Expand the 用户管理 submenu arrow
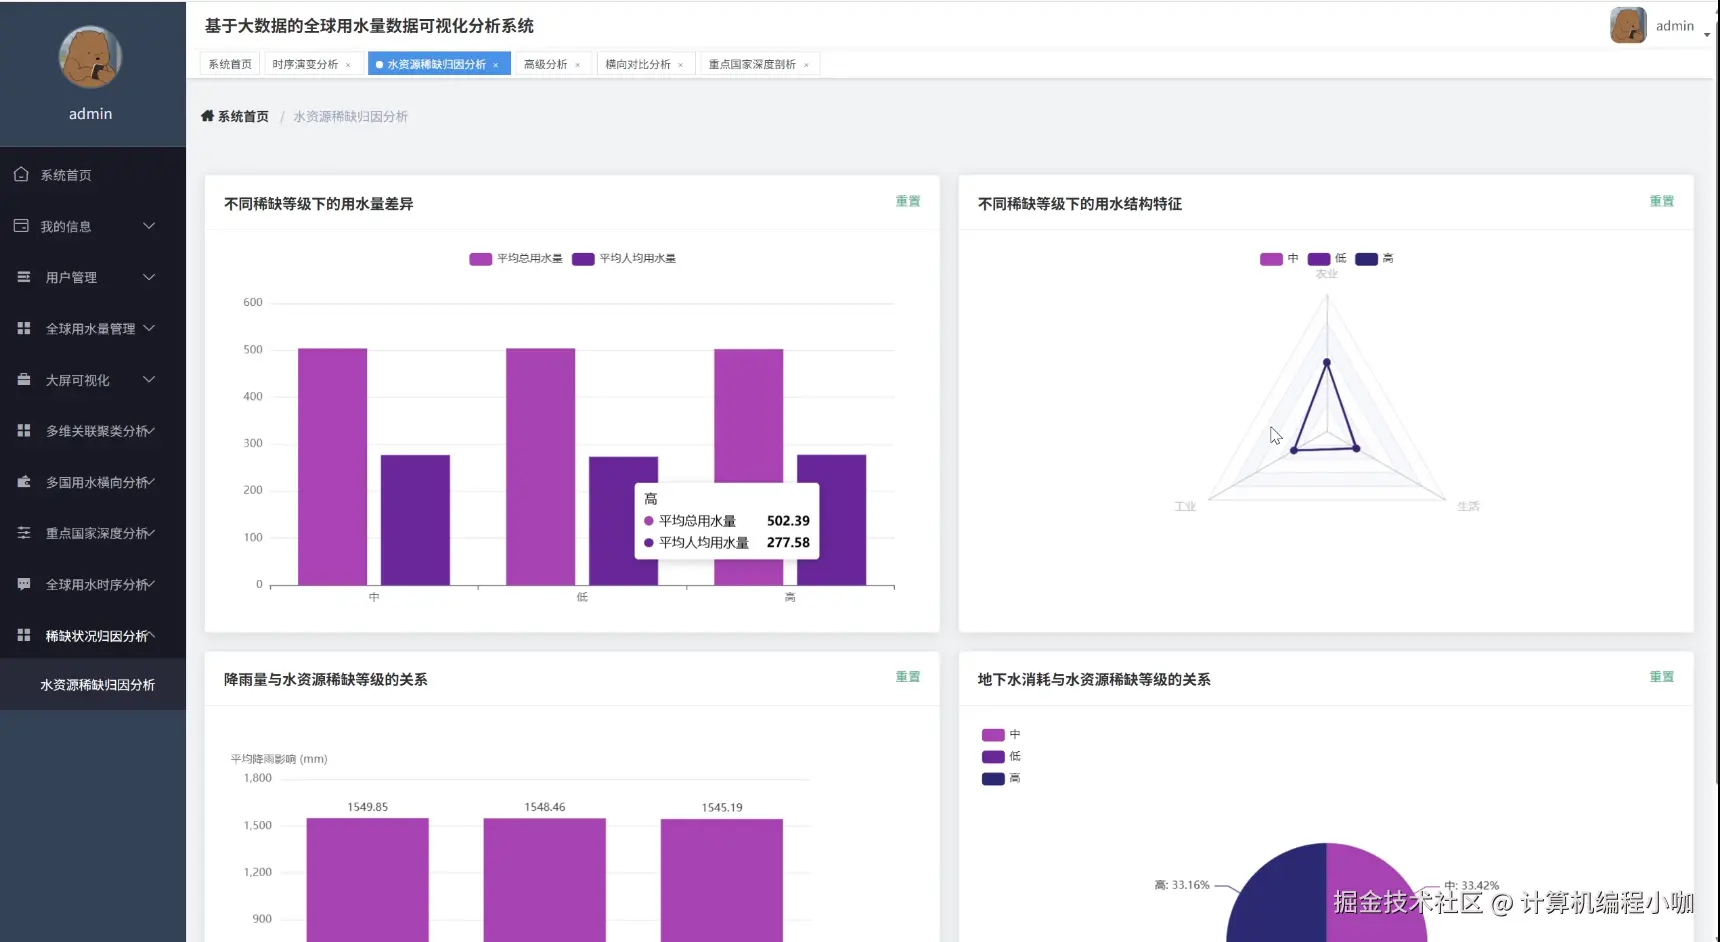This screenshot has height=942, width=1720. pos(149,277)
